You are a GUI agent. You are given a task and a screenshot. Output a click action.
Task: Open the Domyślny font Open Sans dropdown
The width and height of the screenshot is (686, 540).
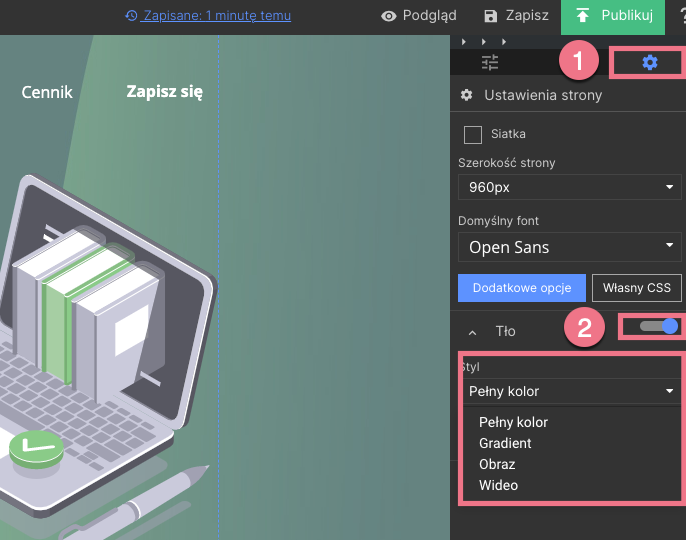pyautogui.click(x=570, y=247)
